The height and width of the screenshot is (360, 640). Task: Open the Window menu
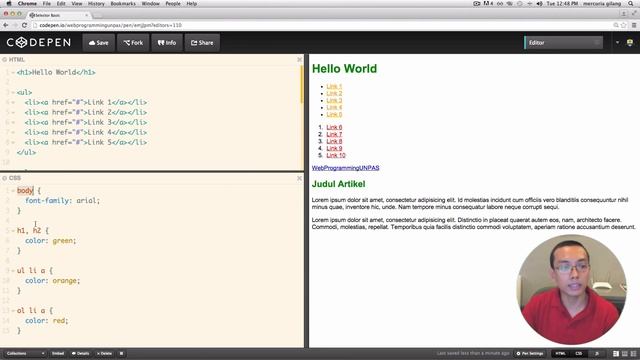pyautogui.click(x=151, y=3)
